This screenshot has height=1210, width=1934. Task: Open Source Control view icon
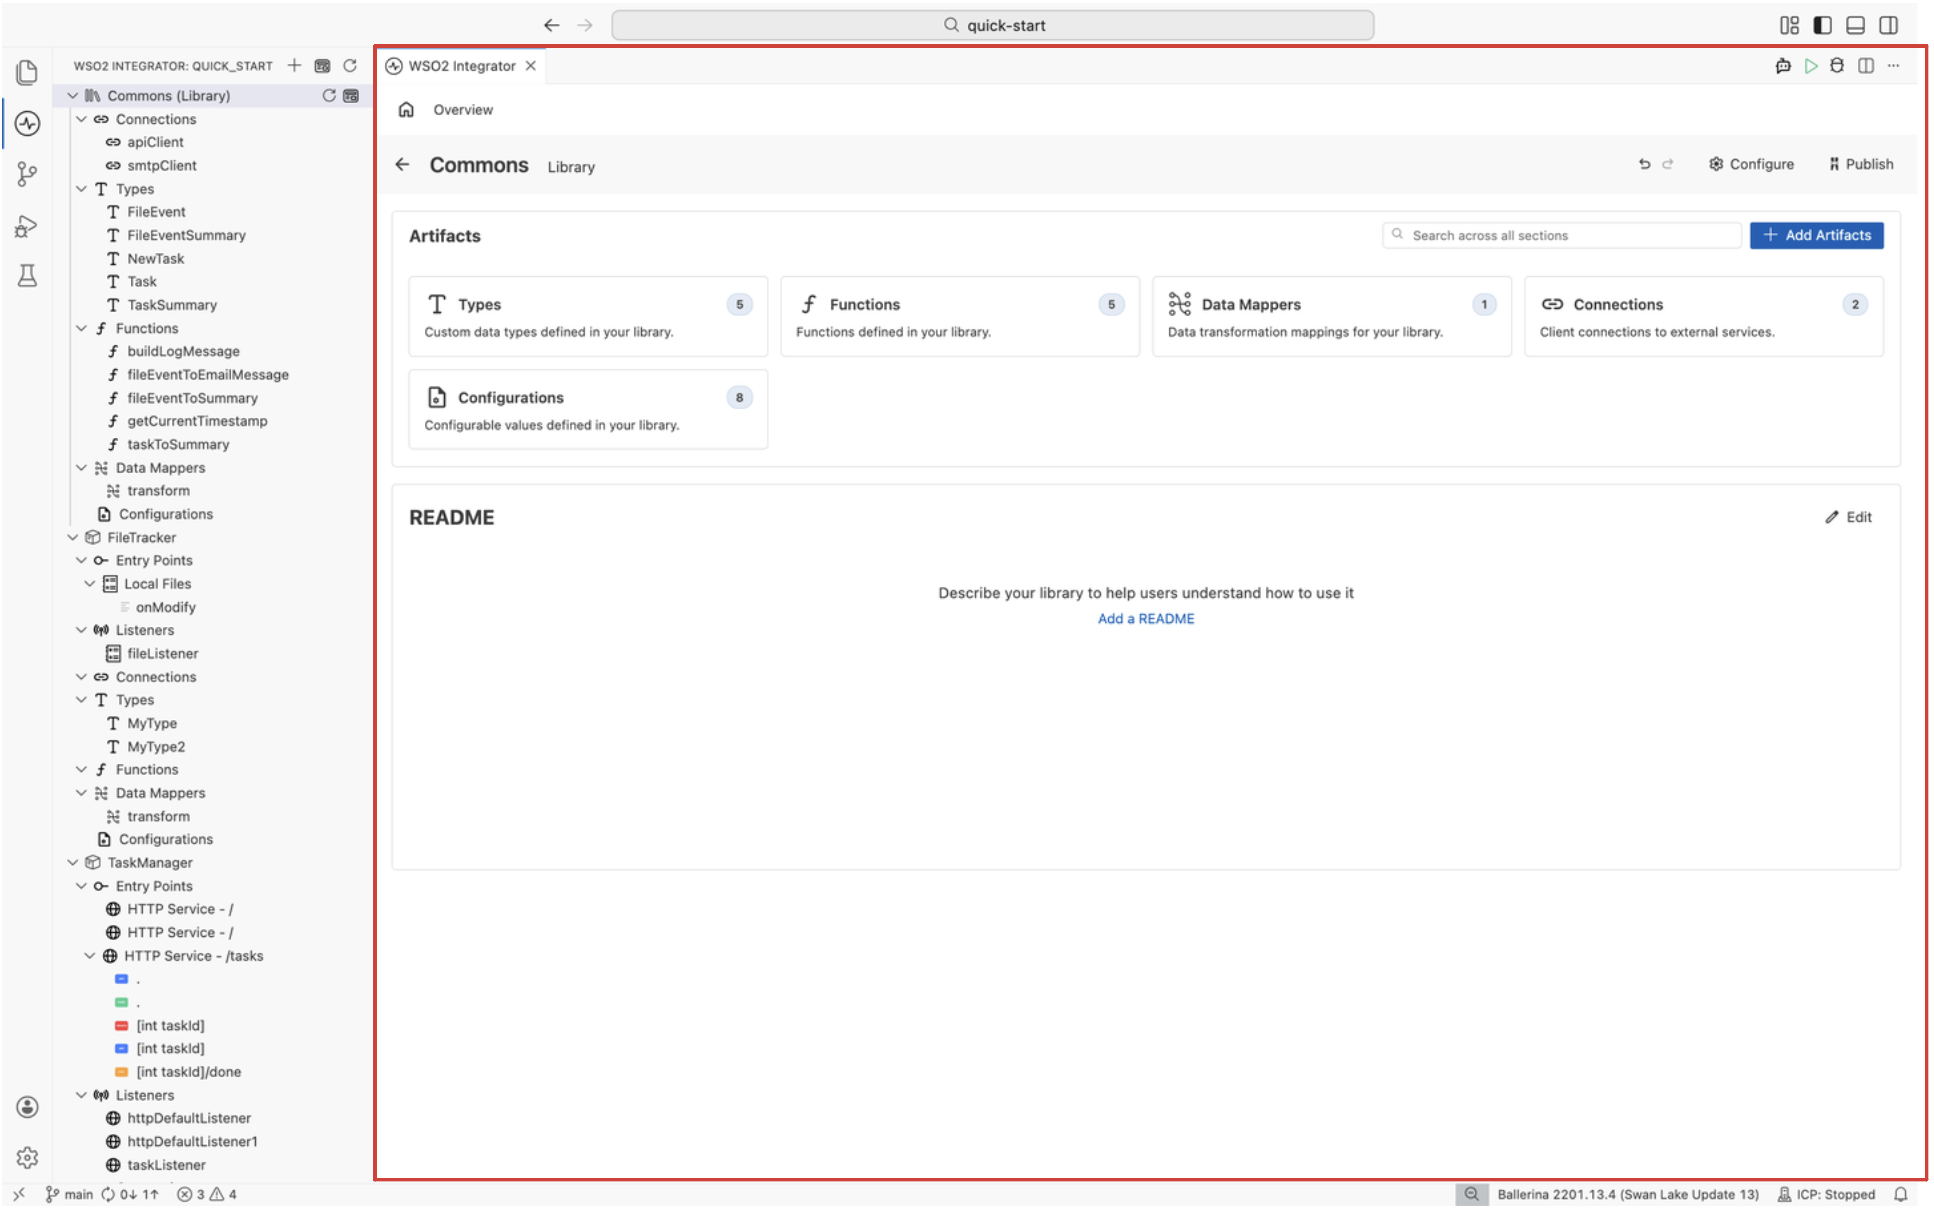coord(27,174)
